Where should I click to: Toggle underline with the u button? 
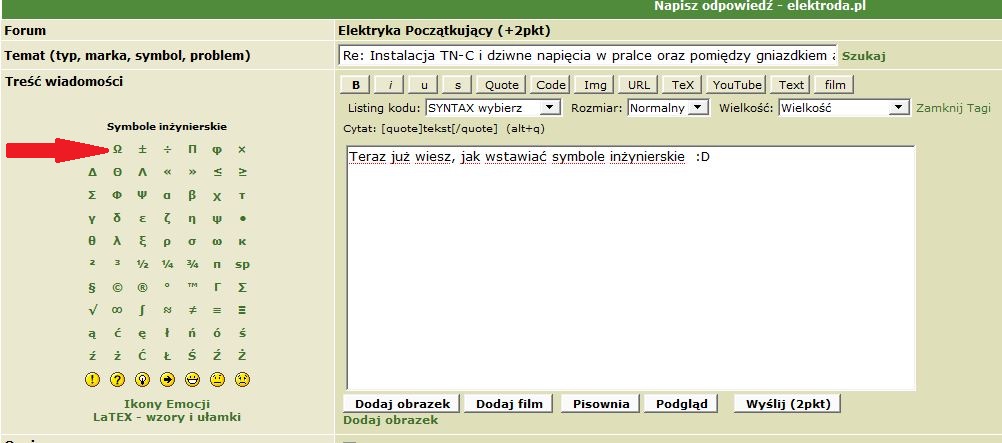tap(424, 84)
